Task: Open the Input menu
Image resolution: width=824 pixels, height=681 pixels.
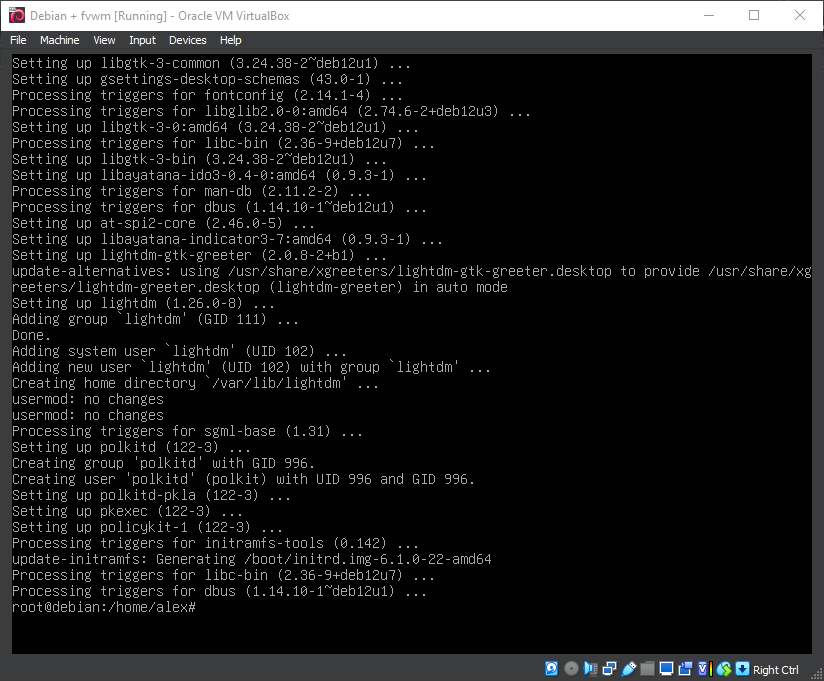Action: point(141,40)
